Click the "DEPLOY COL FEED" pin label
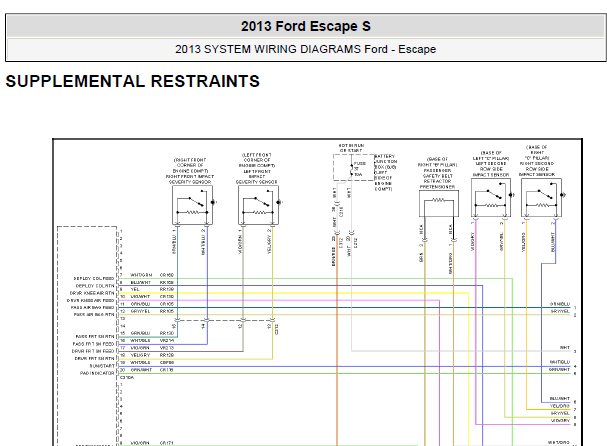Screen dimensions: 607x446 pos(94,278)
